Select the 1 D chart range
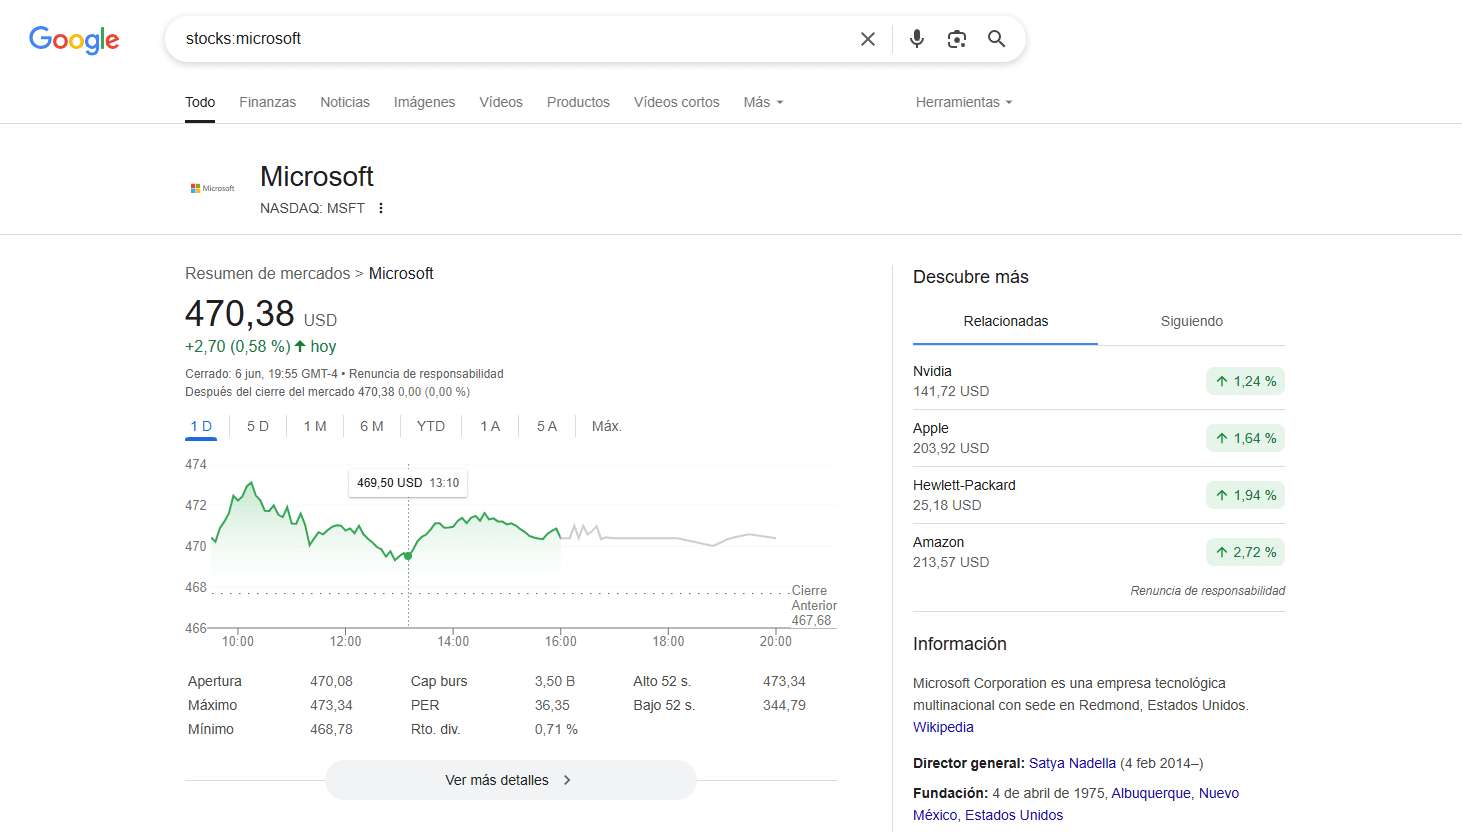The height and width of the screenshot is (832, 1462). pyautogui.click(x=201, y=426)
